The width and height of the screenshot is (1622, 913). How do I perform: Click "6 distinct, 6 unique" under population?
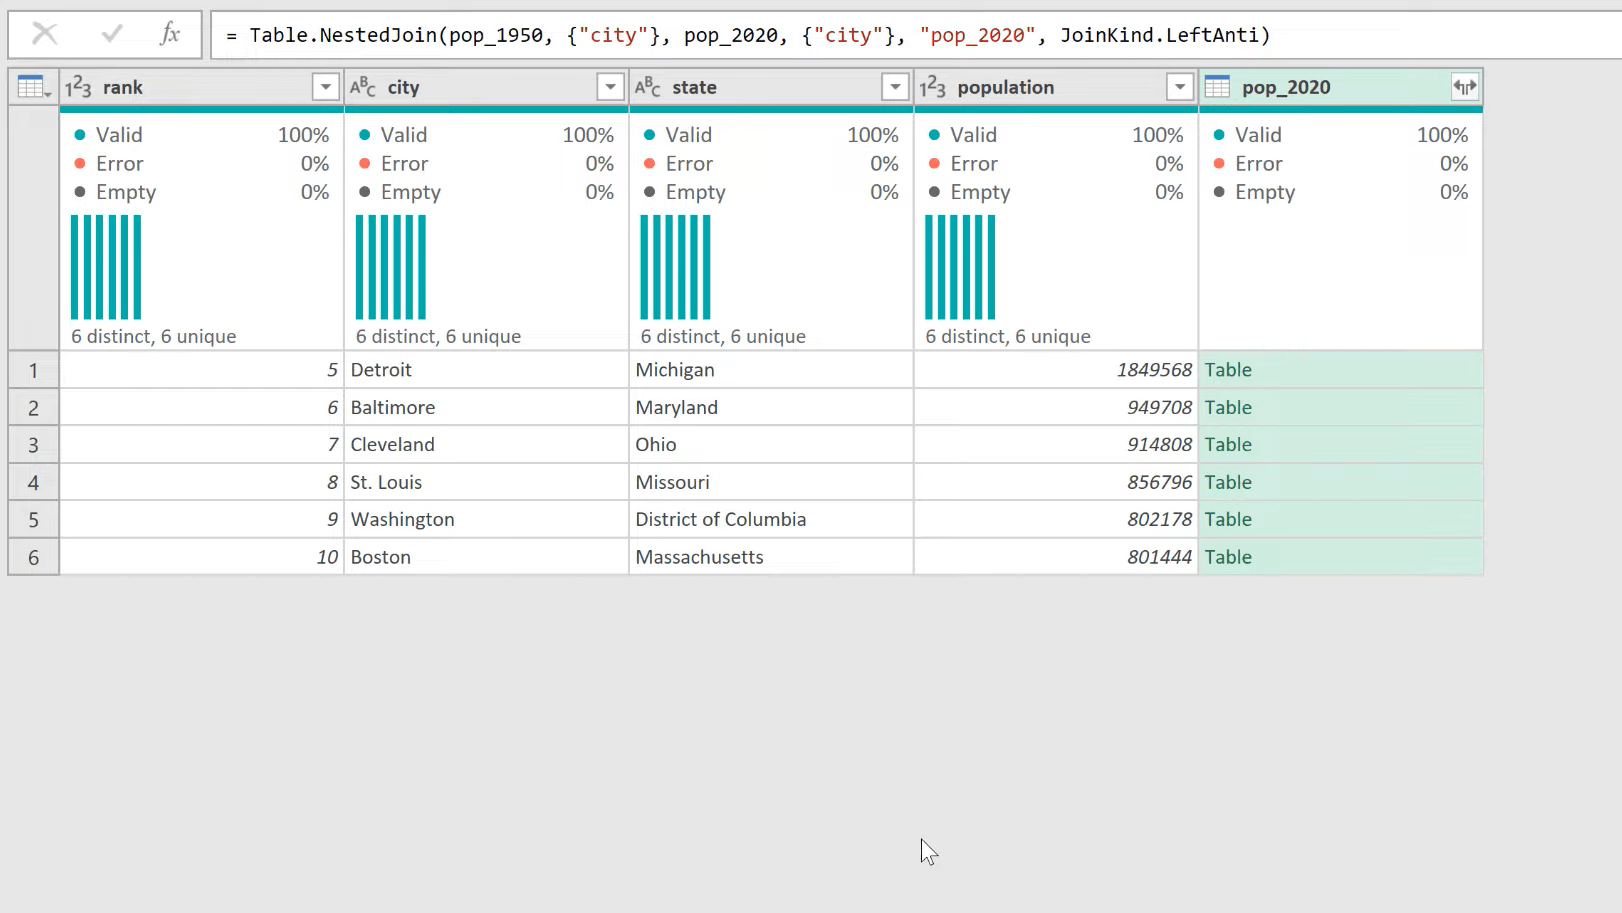tap(1008, 337)
